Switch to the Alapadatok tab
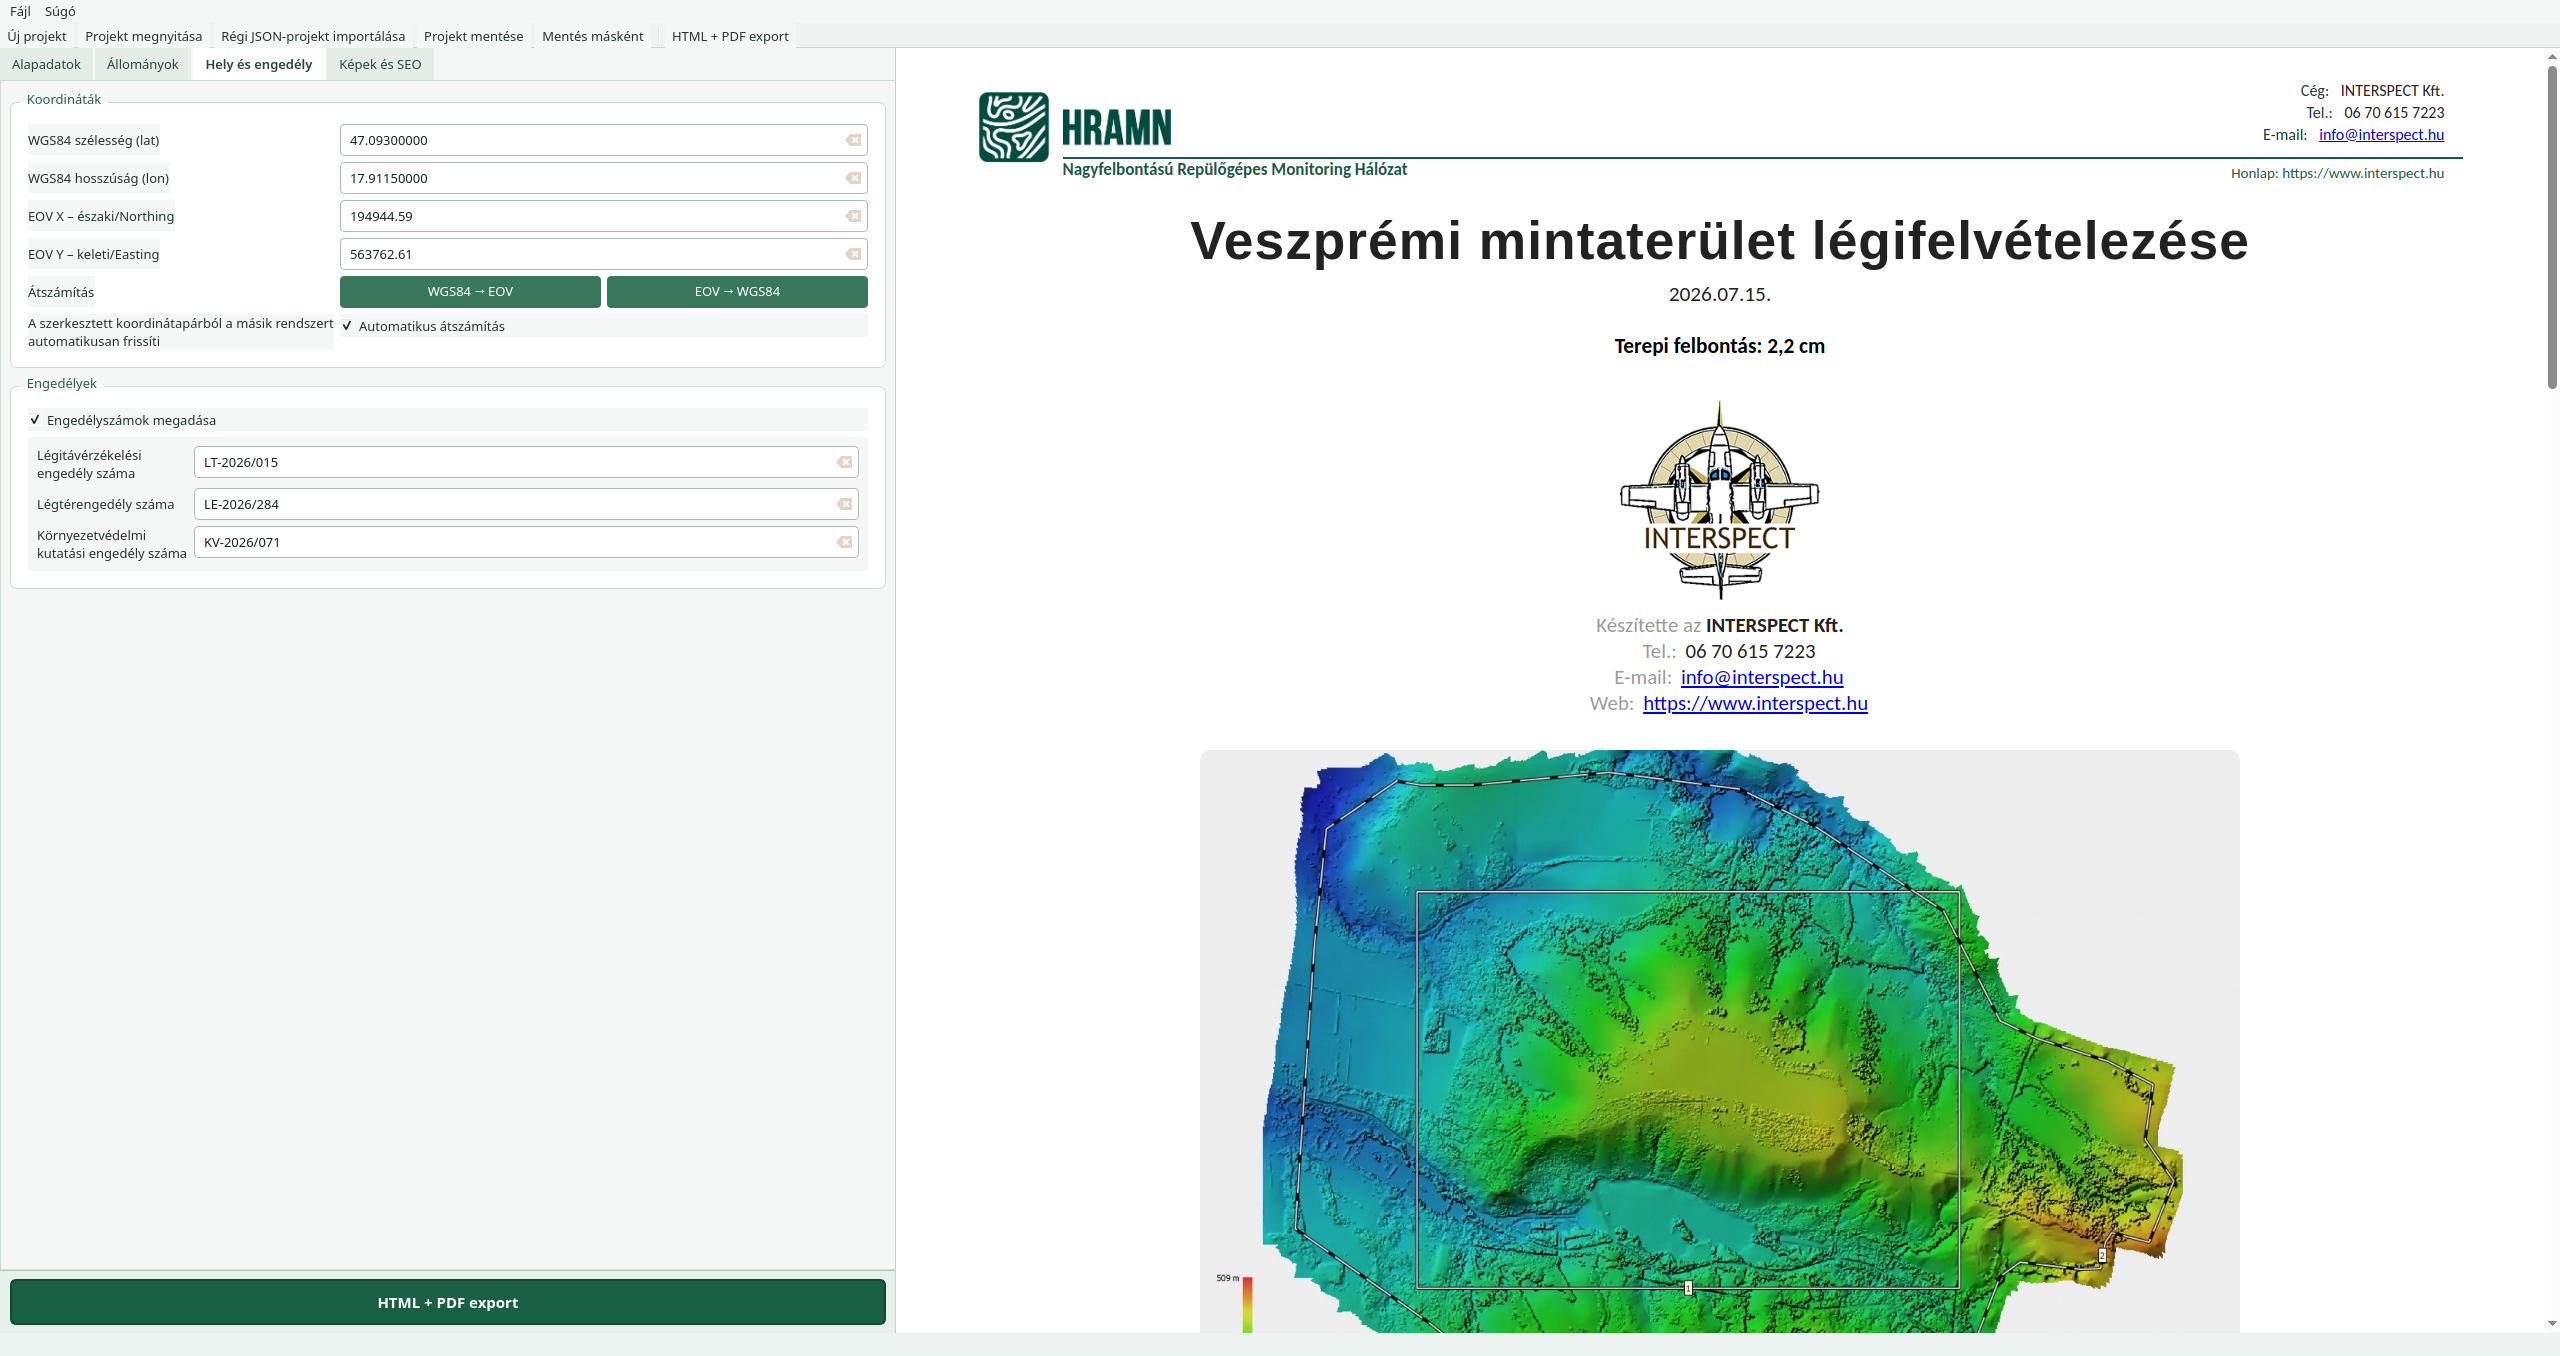The height and width of the screenshot is (1356, 2560). 46,64
